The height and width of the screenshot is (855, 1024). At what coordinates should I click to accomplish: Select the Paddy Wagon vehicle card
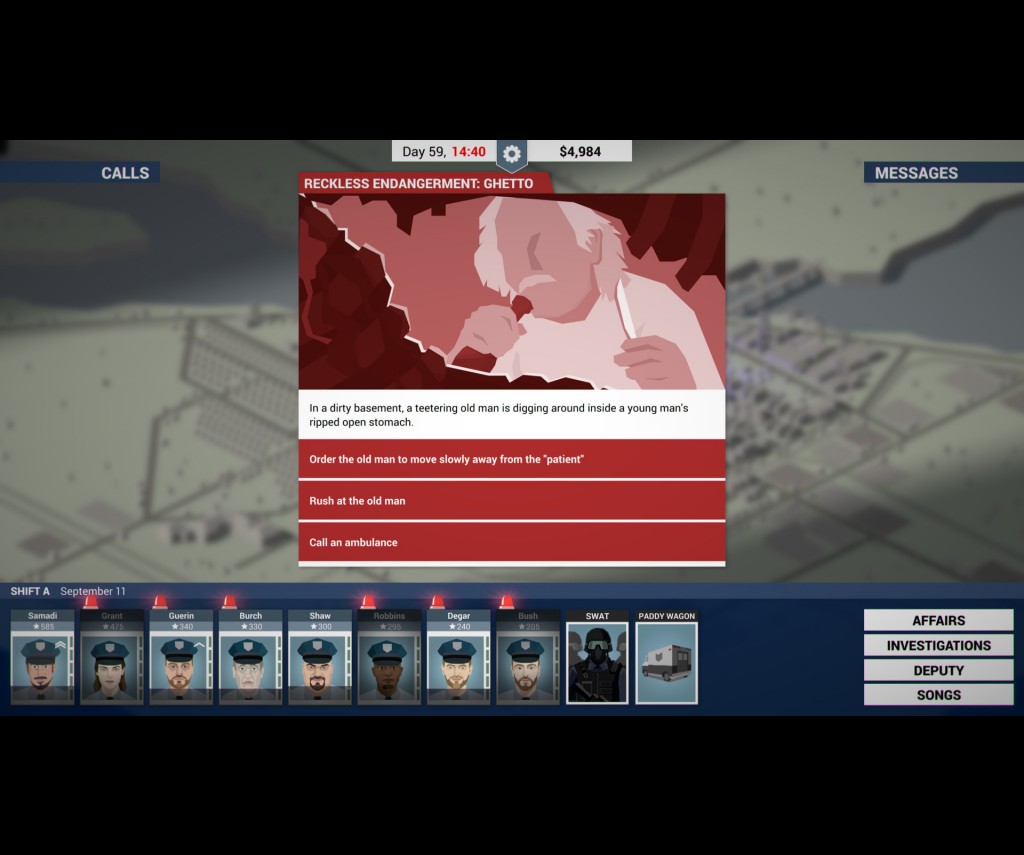666,663
